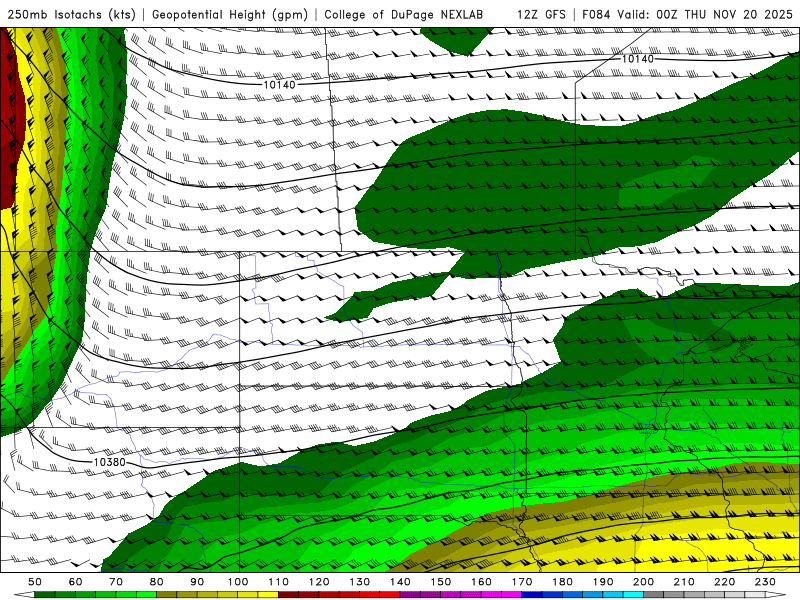This screenshot has width=800, height=600.
Task: Click the eastern 10140 height contour label
Action: click(638, 59)
